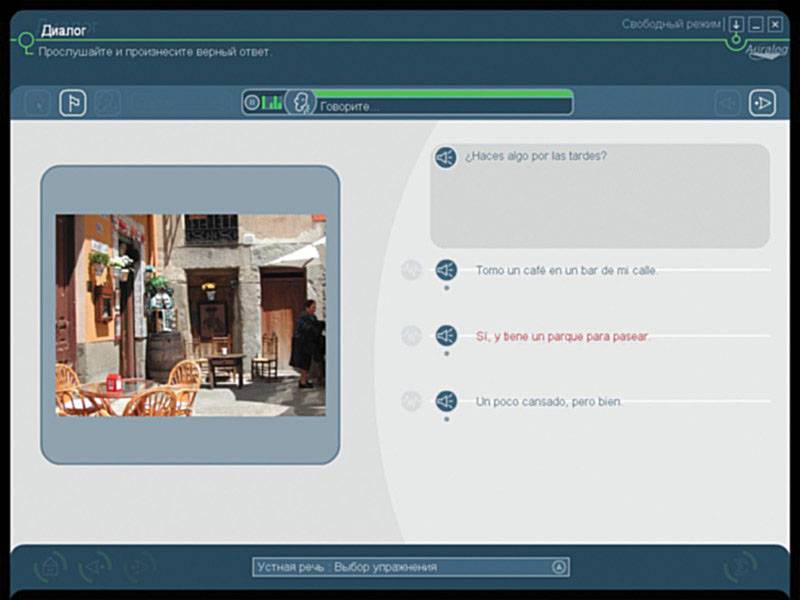Click waveform icon beside "Sí, y tiene un parque" answer

(x=411, y=335)
